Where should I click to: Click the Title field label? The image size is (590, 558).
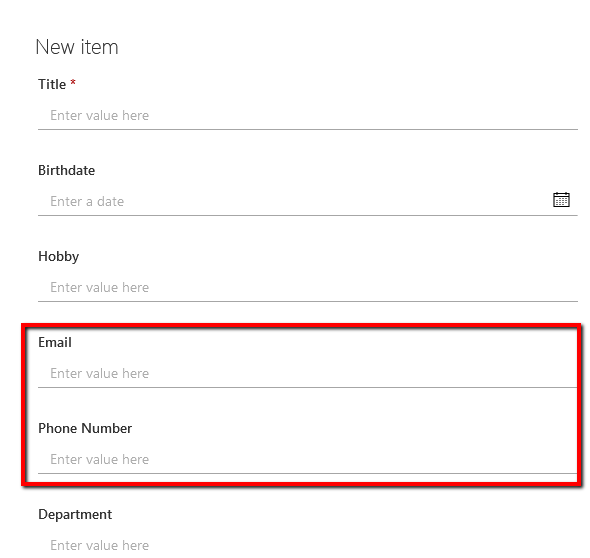(52, 84)
